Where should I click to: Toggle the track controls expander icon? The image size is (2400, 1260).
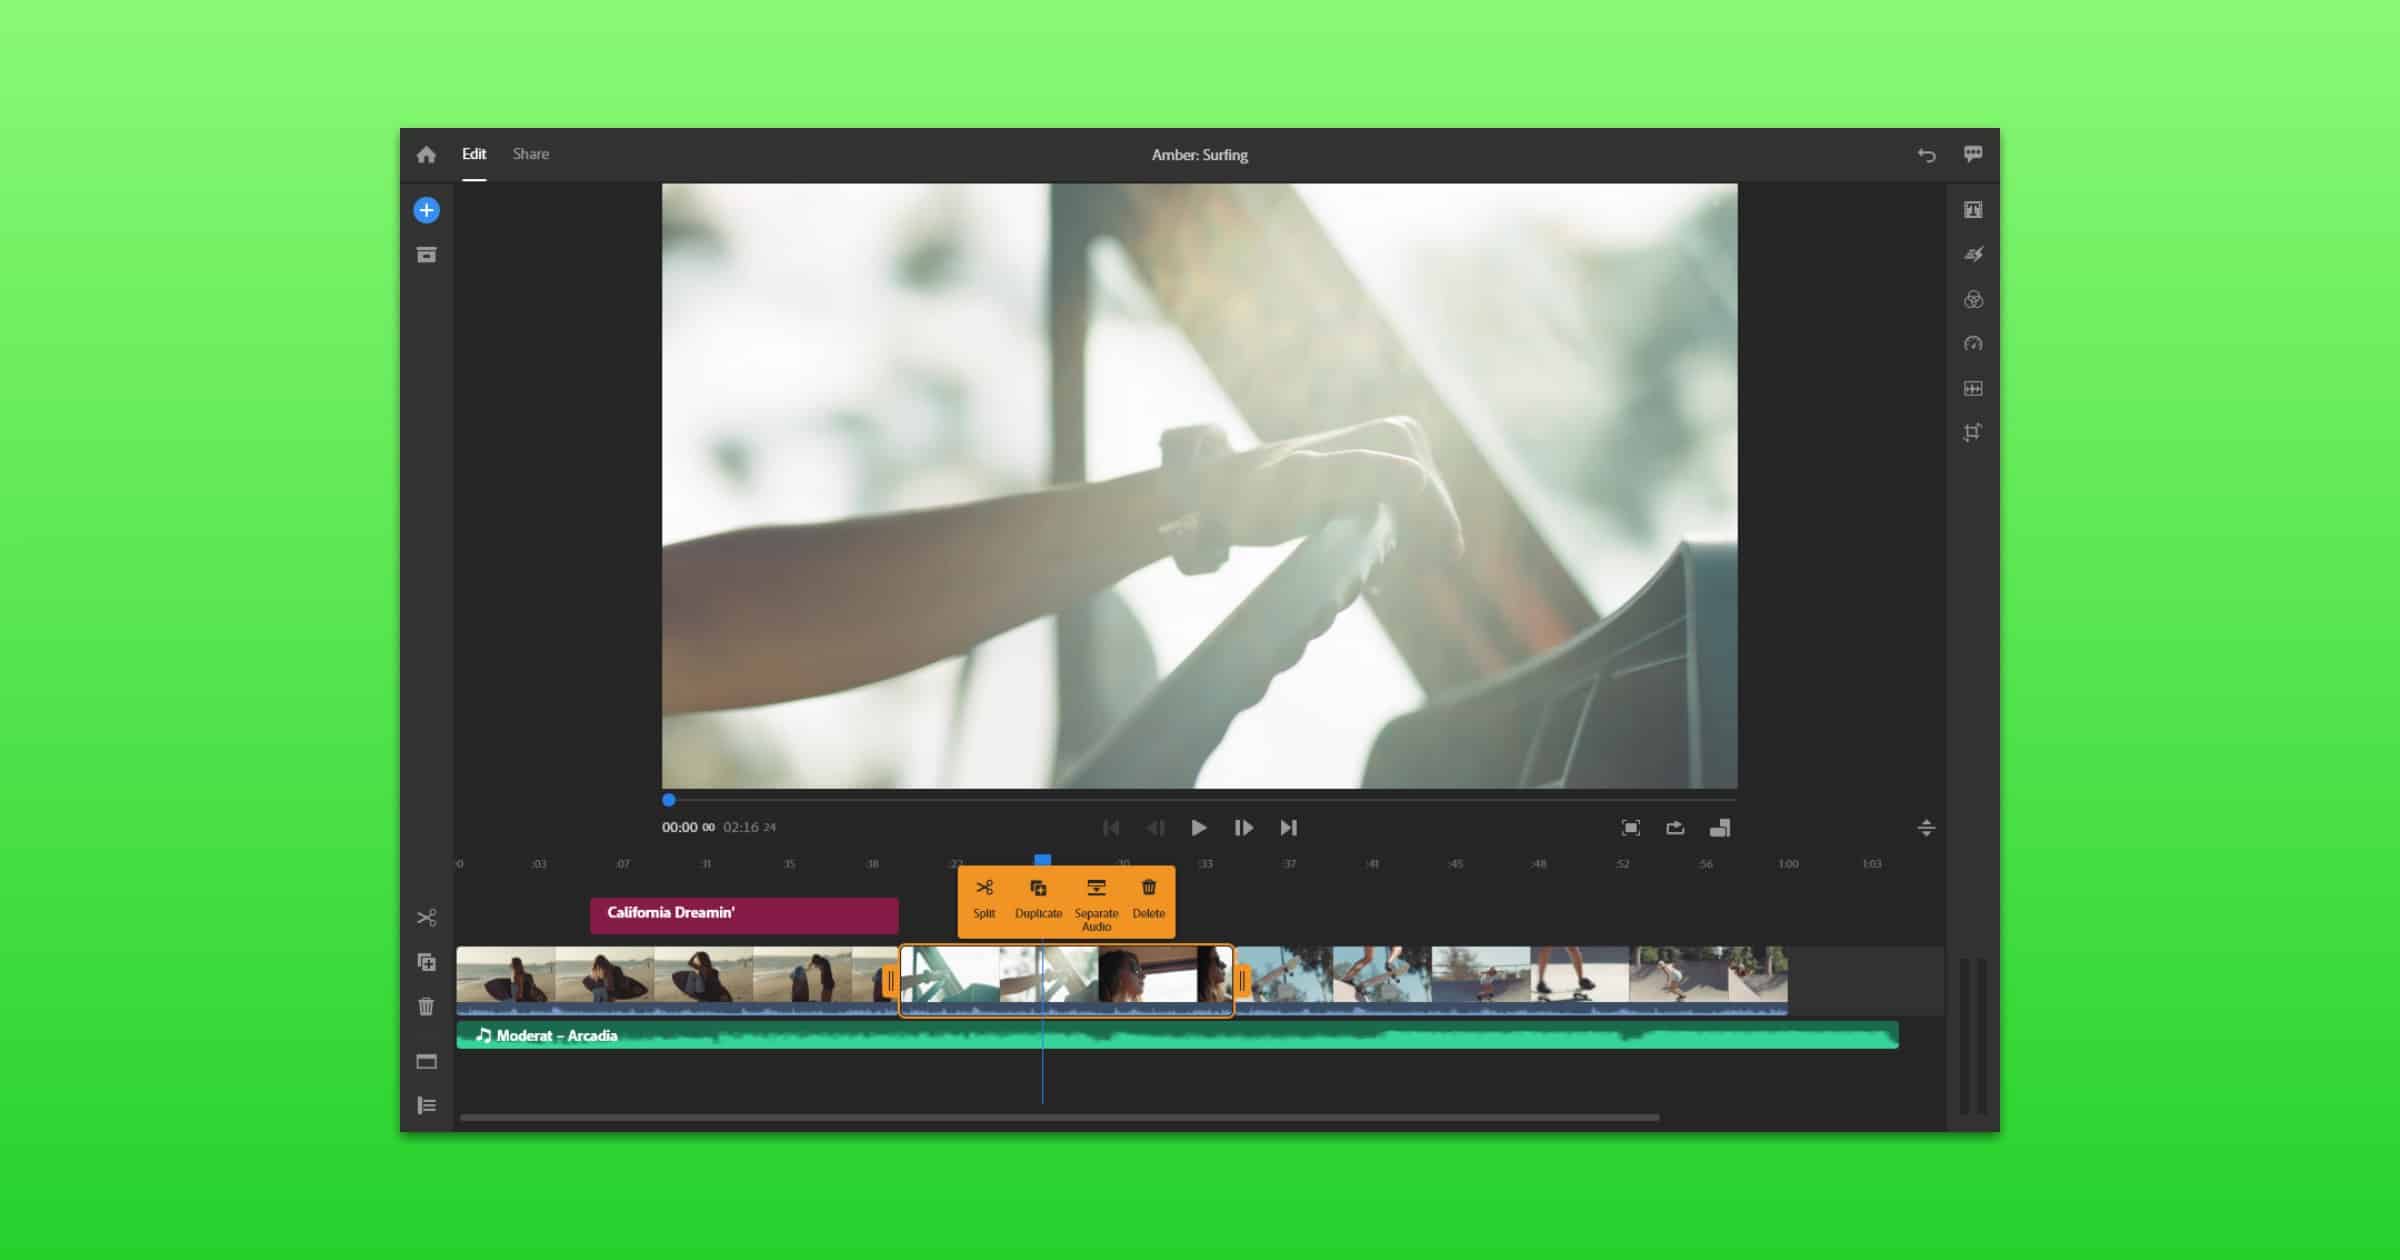click(x=426, y=1105)
